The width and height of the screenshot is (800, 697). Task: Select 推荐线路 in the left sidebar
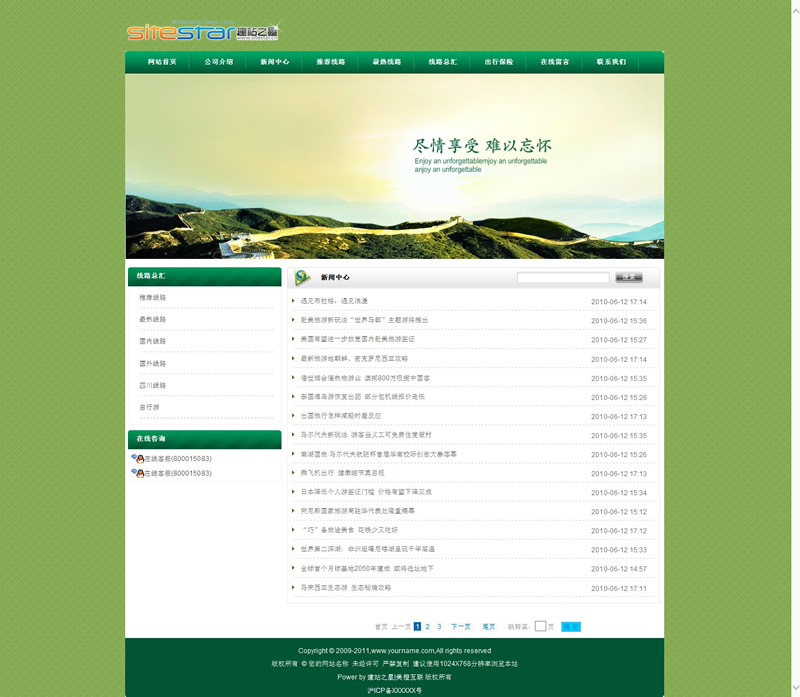coord(153,298)
